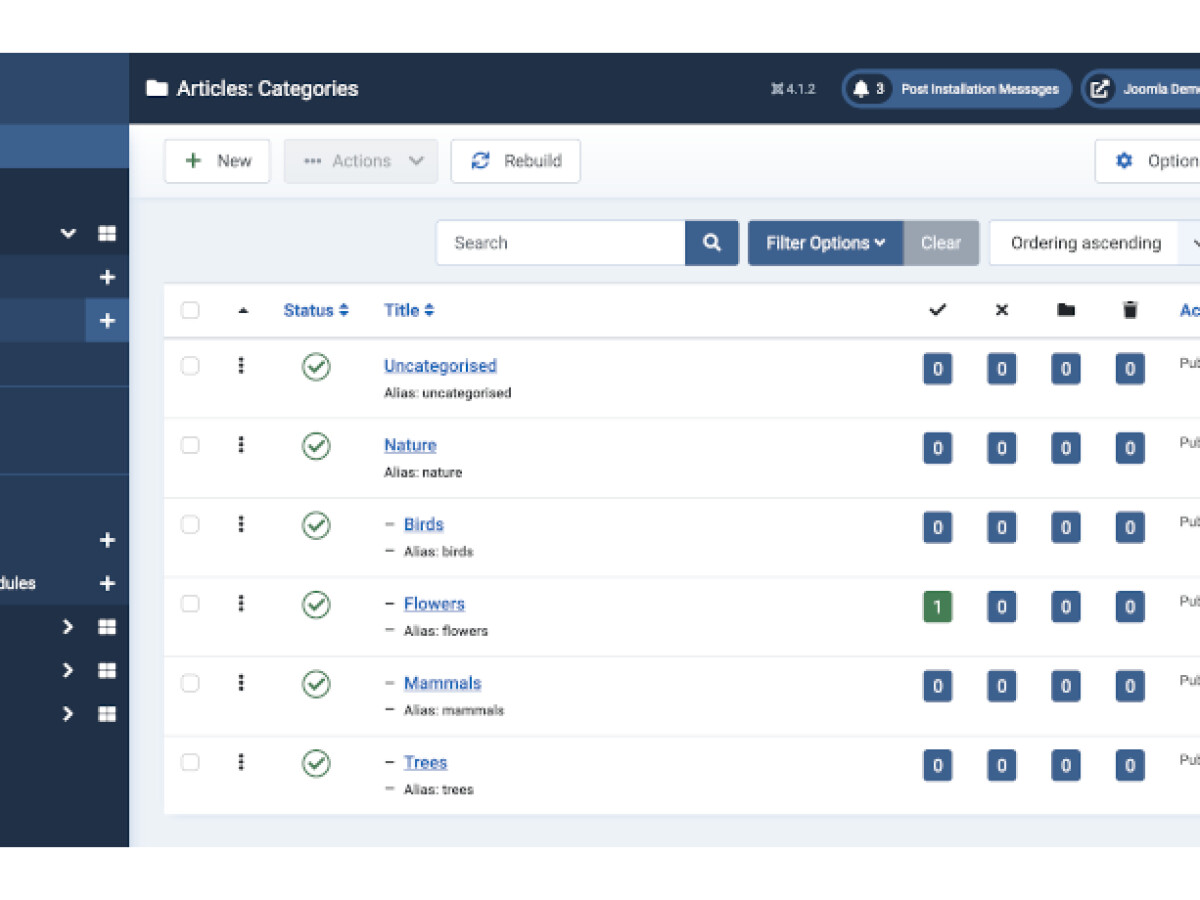This screenshot has height=900, width=1200.
Task: Open the Uncategorised category
Action: (x=440, y=366)
